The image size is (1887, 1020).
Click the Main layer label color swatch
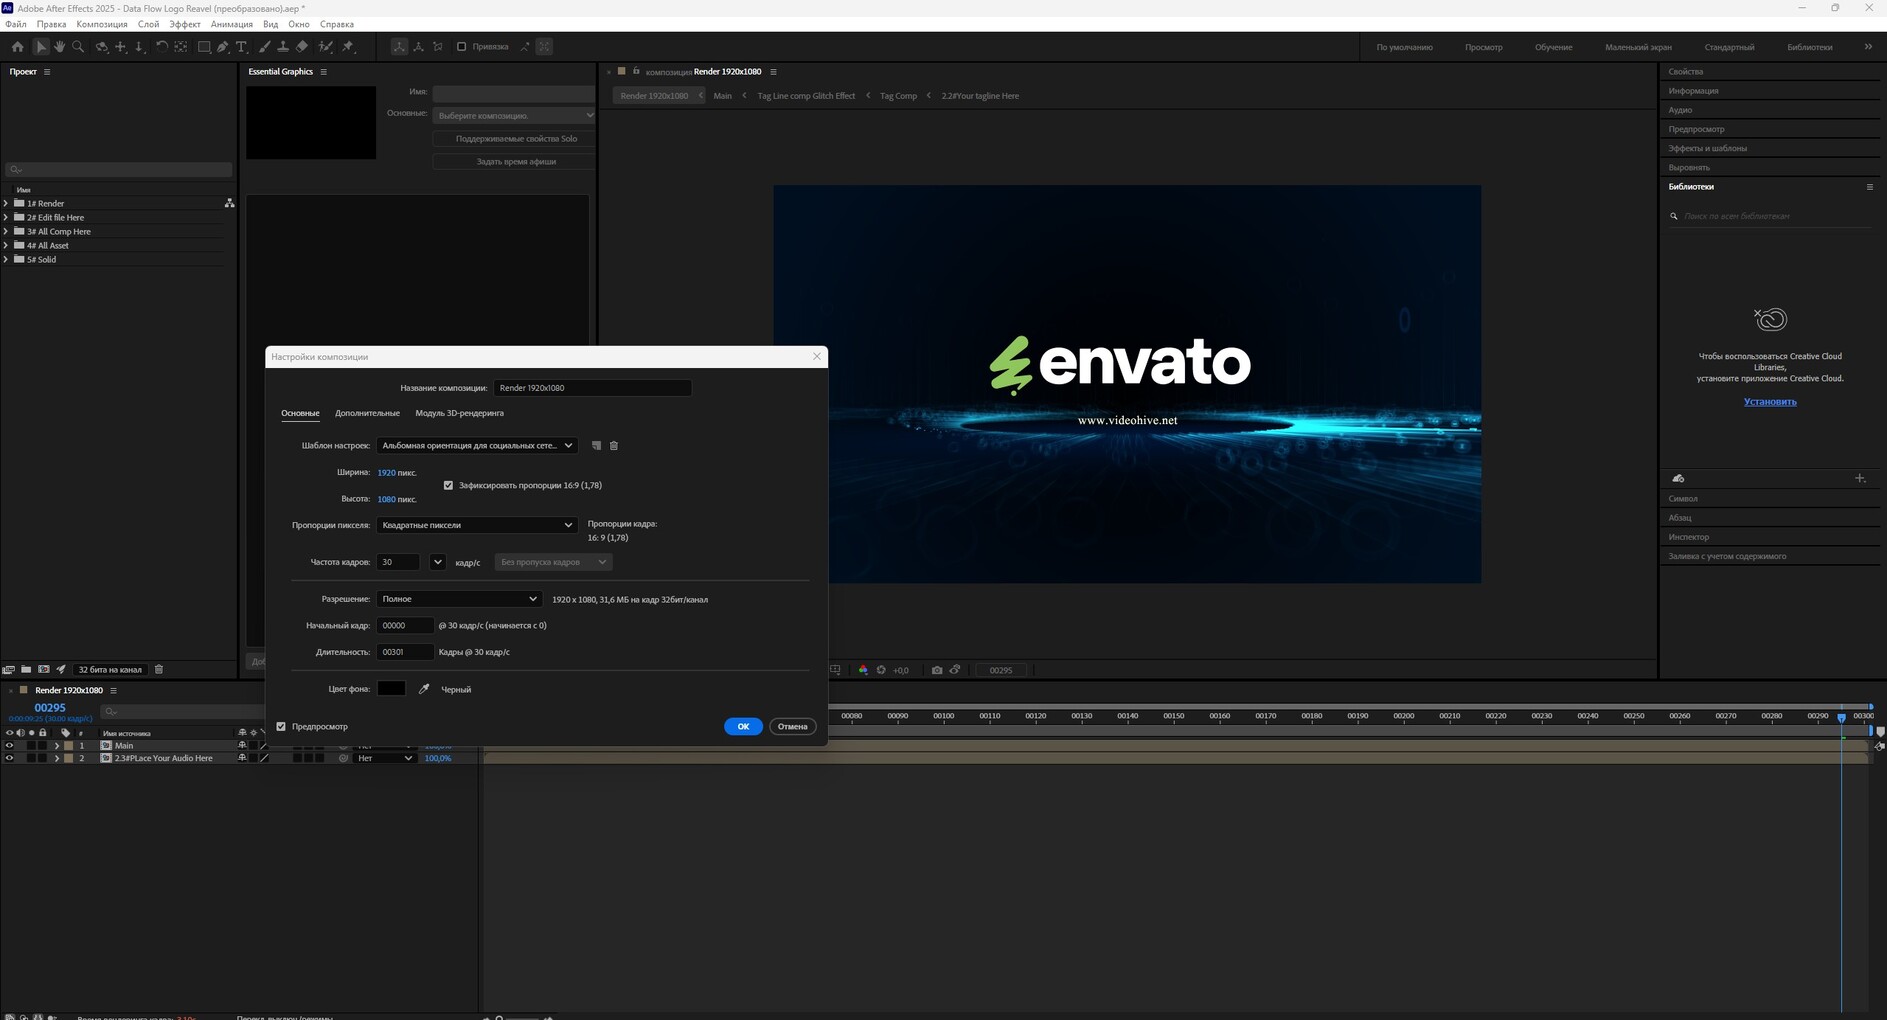[x=68, y=746]
